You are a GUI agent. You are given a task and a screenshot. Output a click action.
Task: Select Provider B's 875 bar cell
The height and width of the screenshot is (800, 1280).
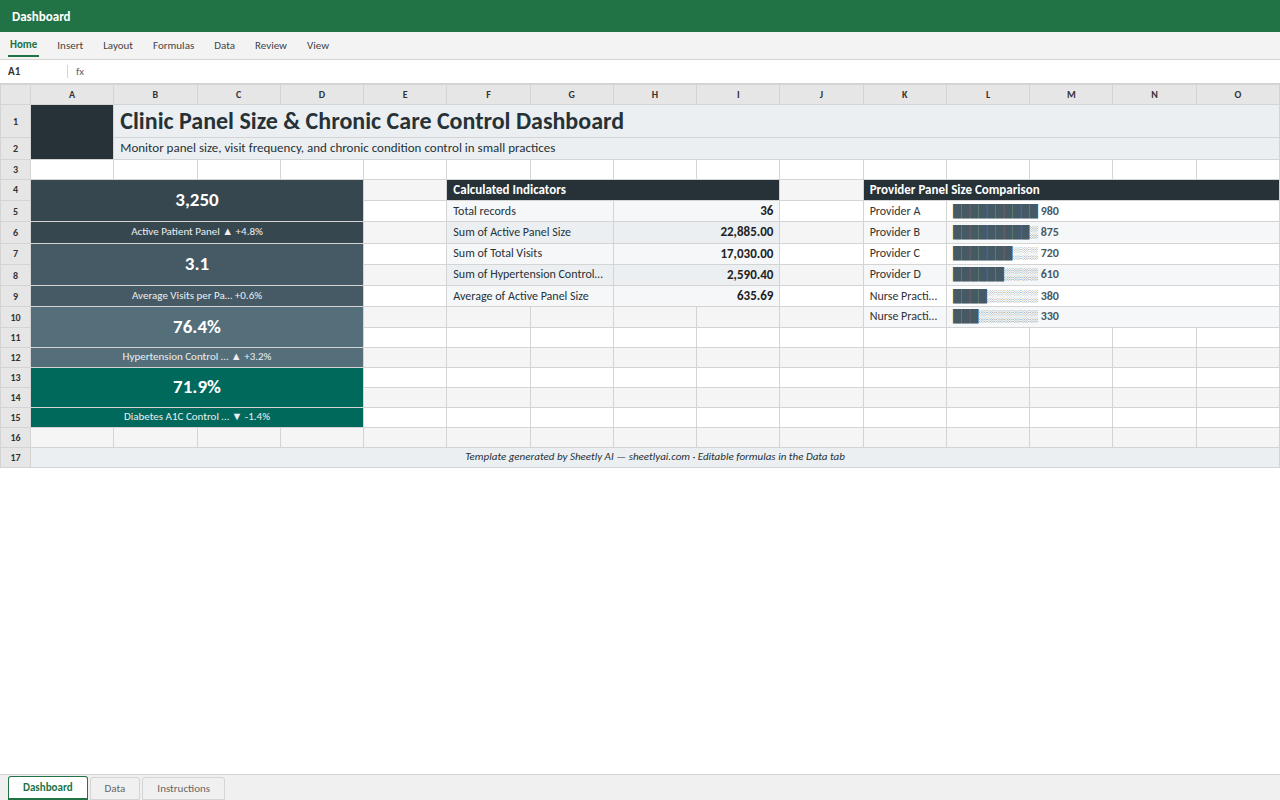tap(1113, 232)
